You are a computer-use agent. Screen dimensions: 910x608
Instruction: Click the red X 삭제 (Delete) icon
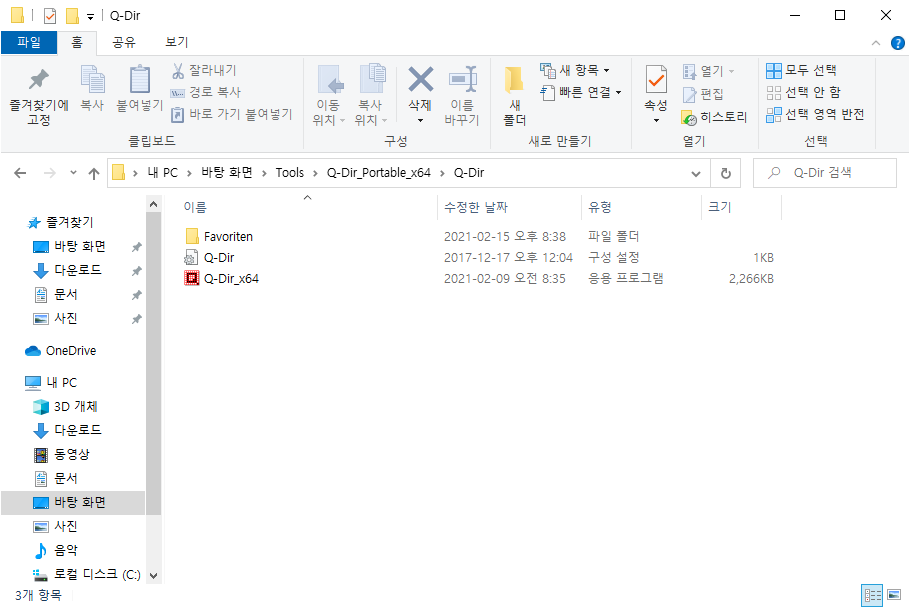[x=420, y=80]
